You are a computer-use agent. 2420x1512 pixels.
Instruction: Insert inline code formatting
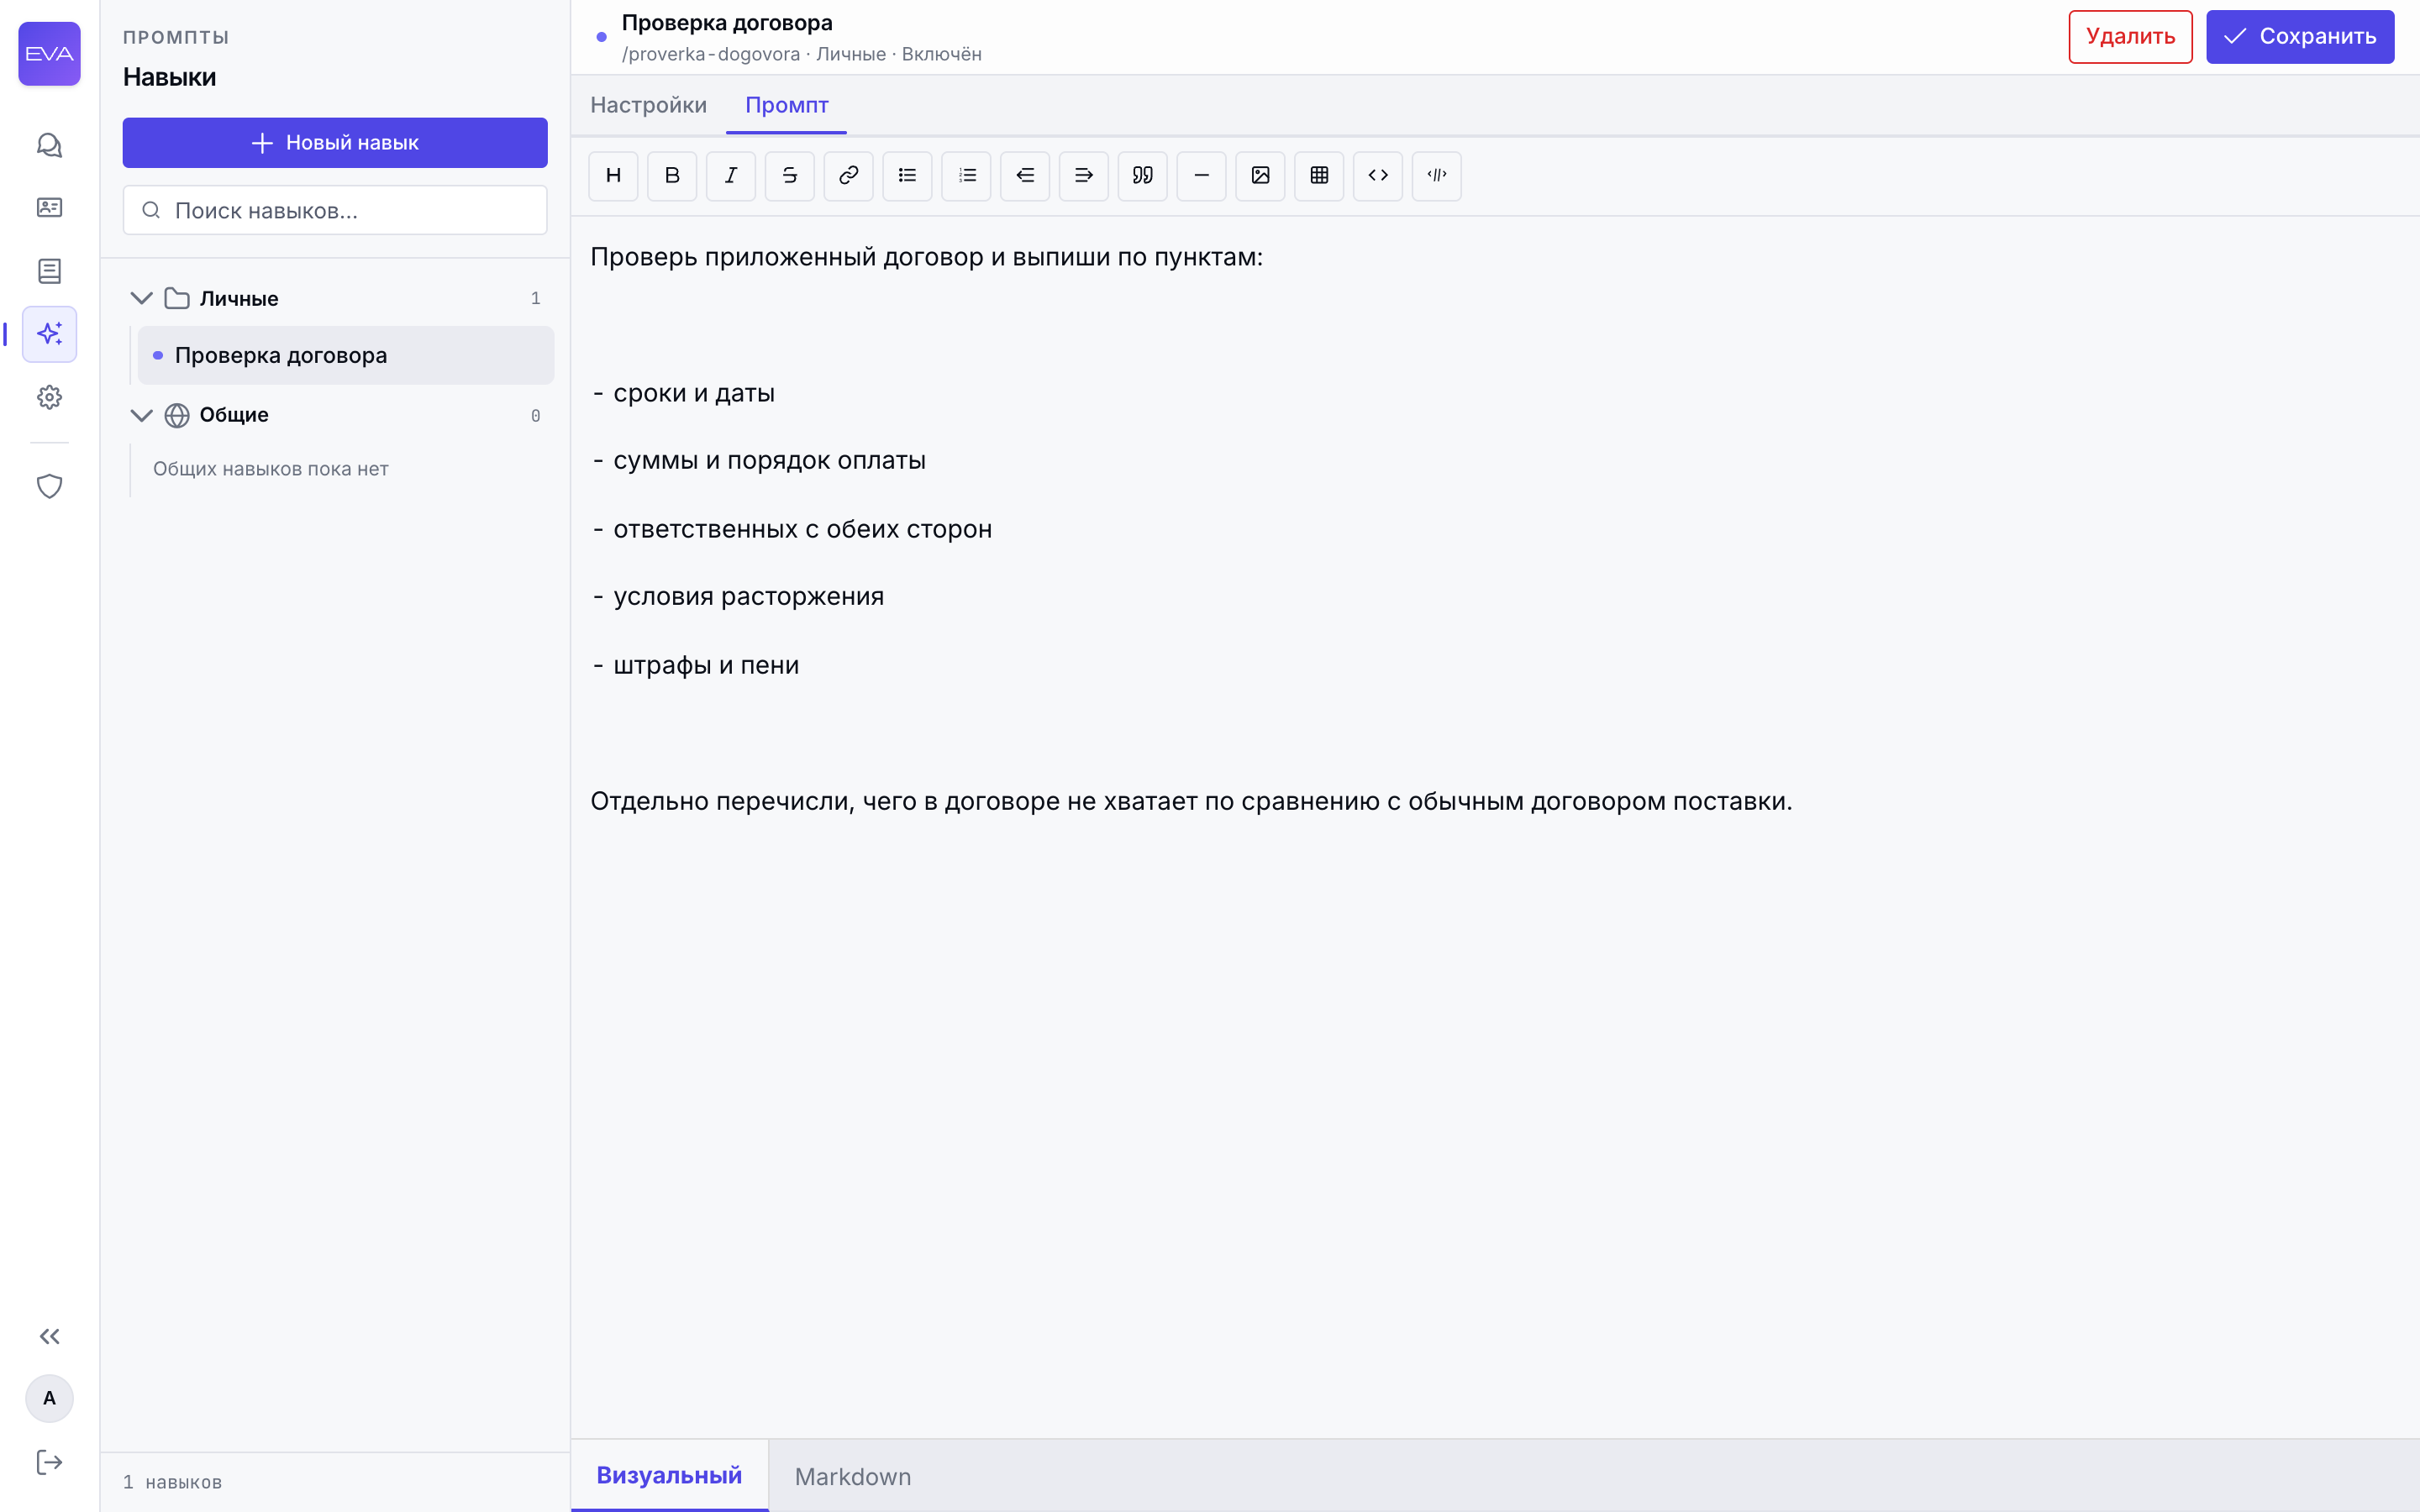[x=1378, y=176]
